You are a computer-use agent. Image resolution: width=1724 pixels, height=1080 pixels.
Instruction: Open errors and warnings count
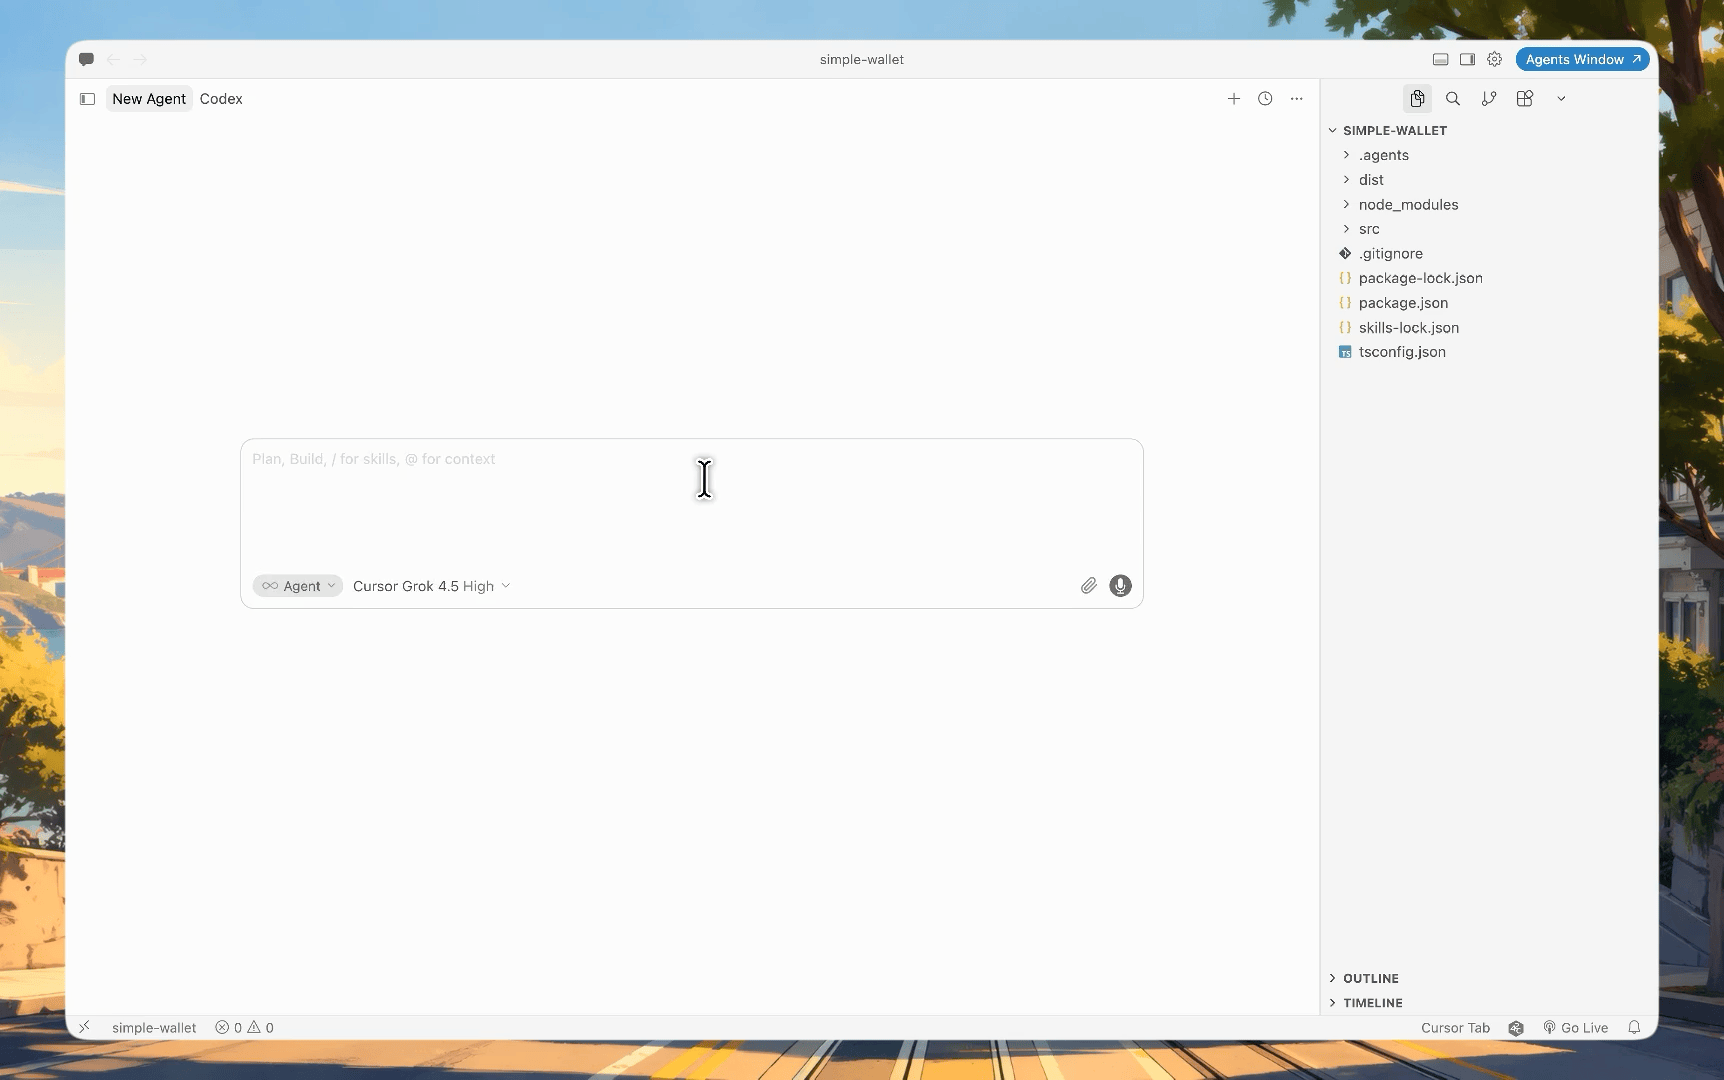245,1028
